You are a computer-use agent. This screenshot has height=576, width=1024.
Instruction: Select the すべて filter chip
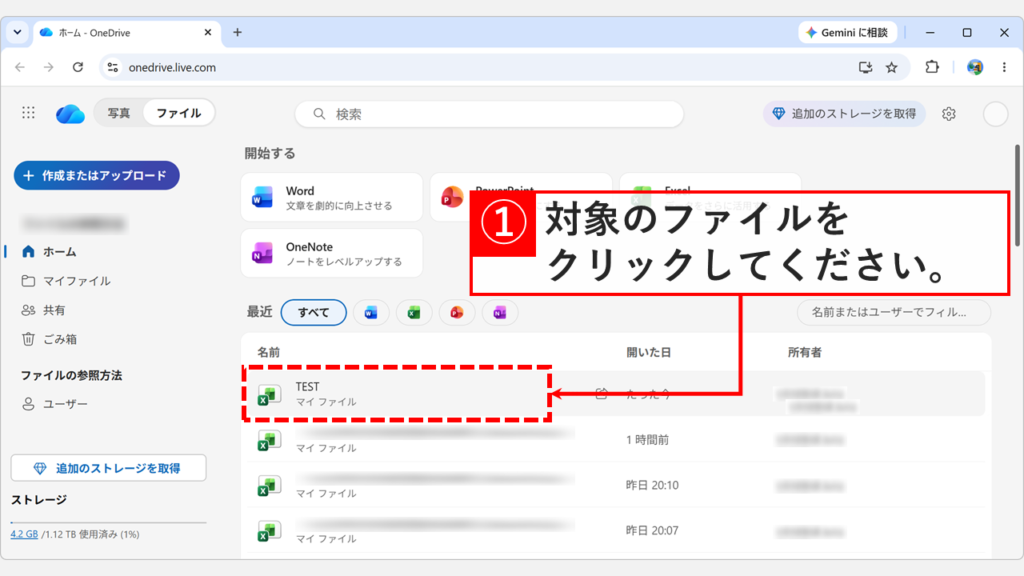tap(313, 313)
